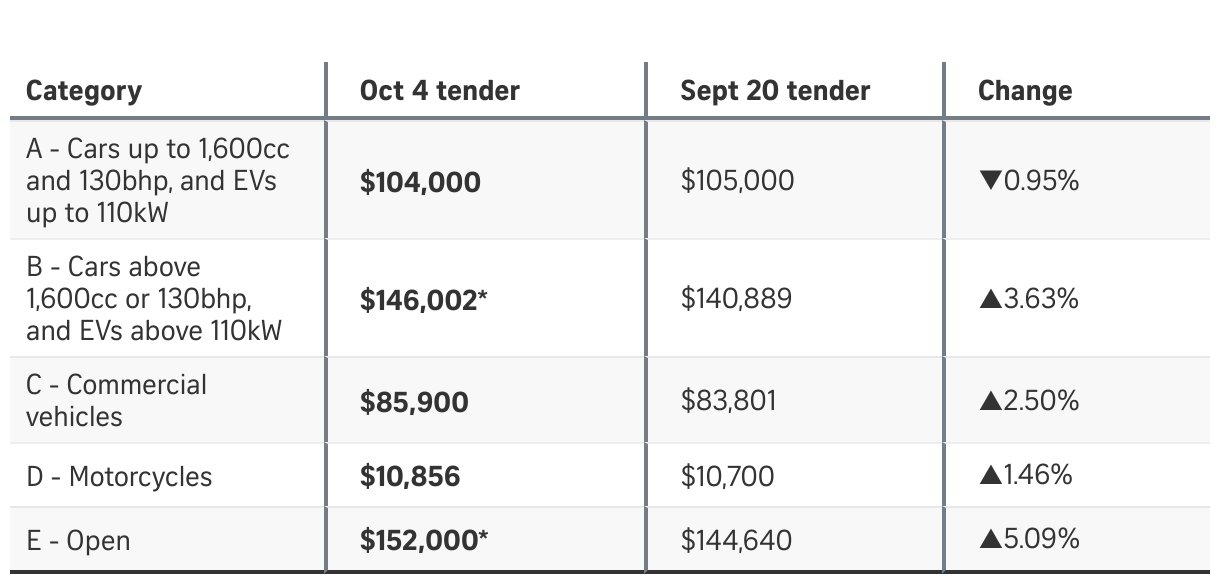Viewport: 1220px width, 584px height.
Task: Click the Change column header
Action: pyautogui.click(x=1025, y=91)
